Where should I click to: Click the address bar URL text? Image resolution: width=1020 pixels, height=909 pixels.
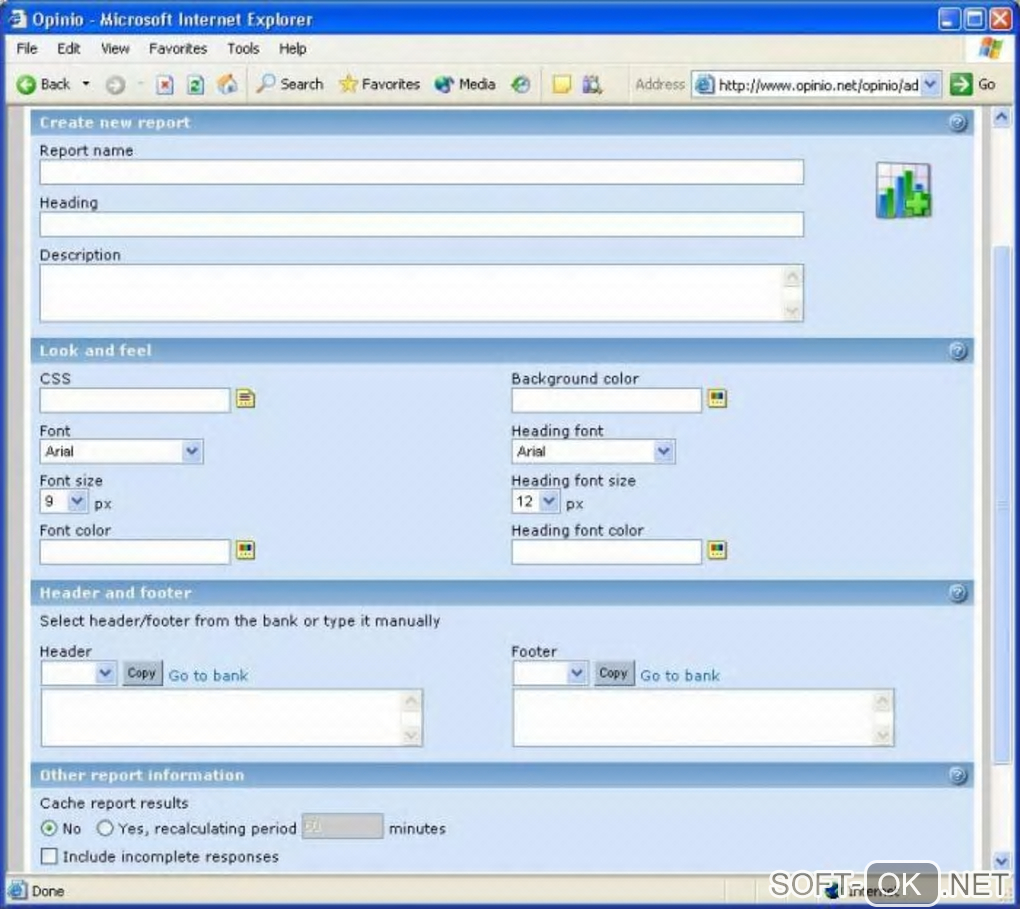(818, 85)
